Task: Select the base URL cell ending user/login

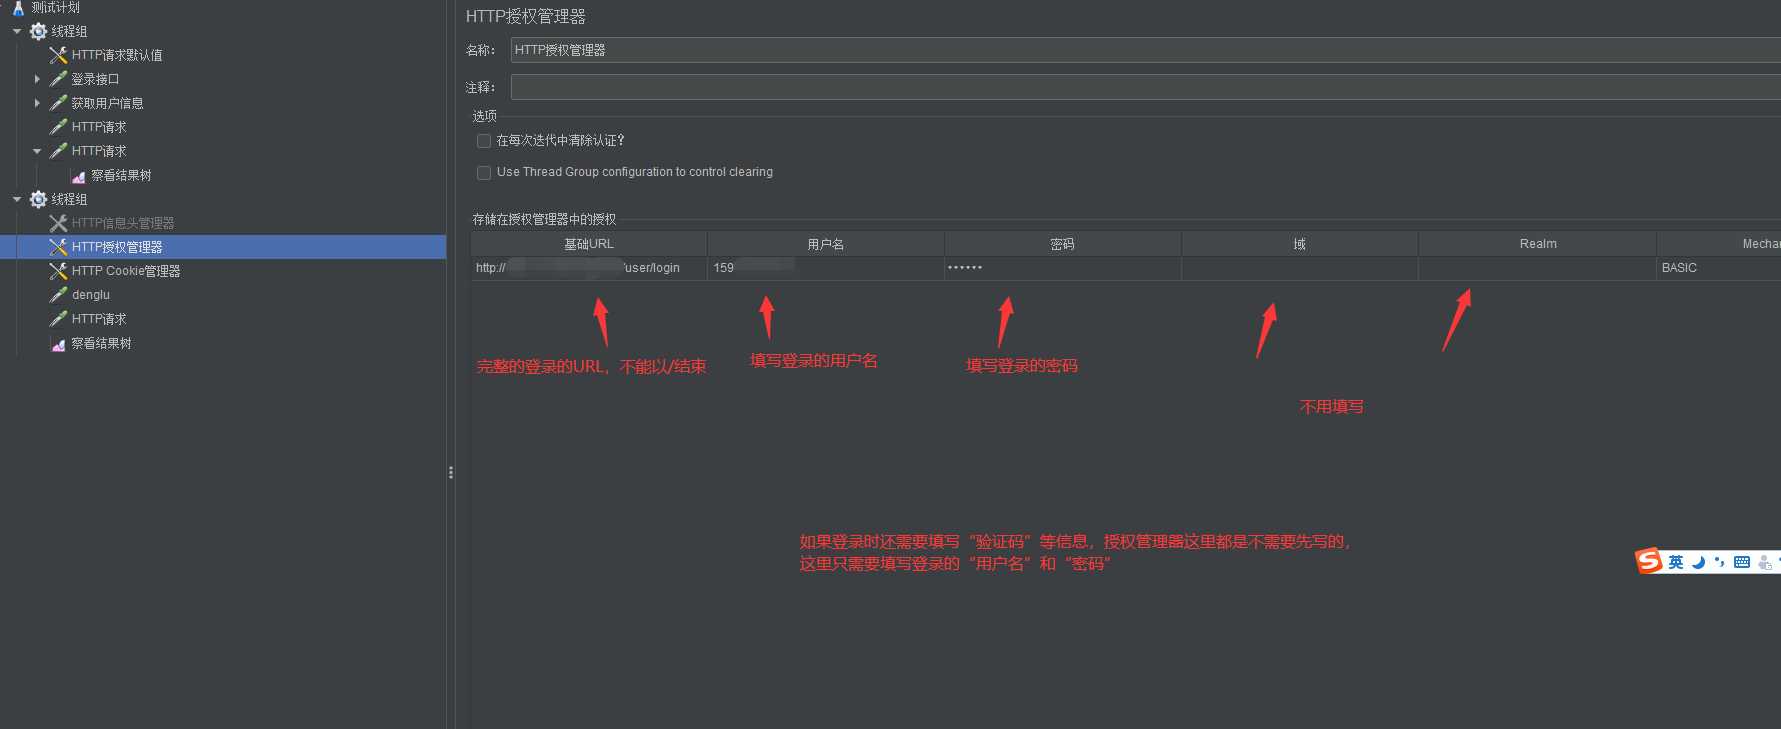Action: coord(589,268)
